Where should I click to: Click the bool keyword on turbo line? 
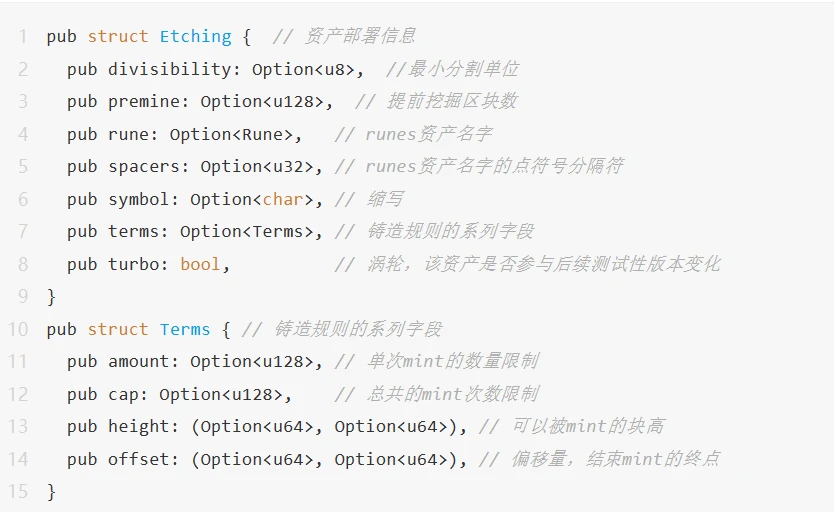(x=200, y=264)
